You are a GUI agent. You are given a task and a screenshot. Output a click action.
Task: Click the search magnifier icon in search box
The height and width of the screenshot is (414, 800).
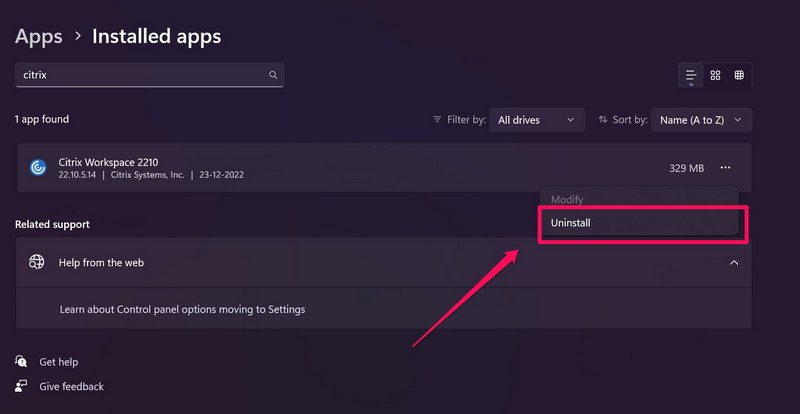pyautogui.click(x=273, y=75)
